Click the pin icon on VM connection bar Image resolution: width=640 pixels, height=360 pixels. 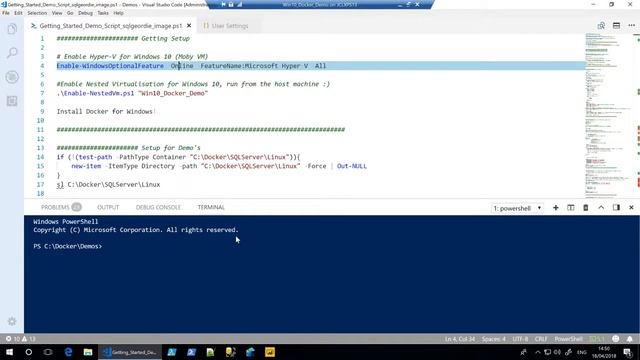click(223, 4)
